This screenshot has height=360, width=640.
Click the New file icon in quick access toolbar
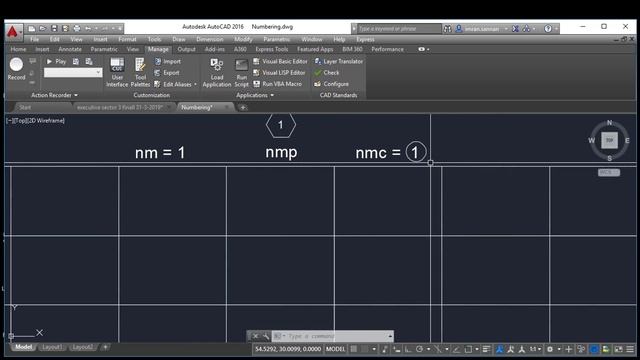click(x=32, y=28)
